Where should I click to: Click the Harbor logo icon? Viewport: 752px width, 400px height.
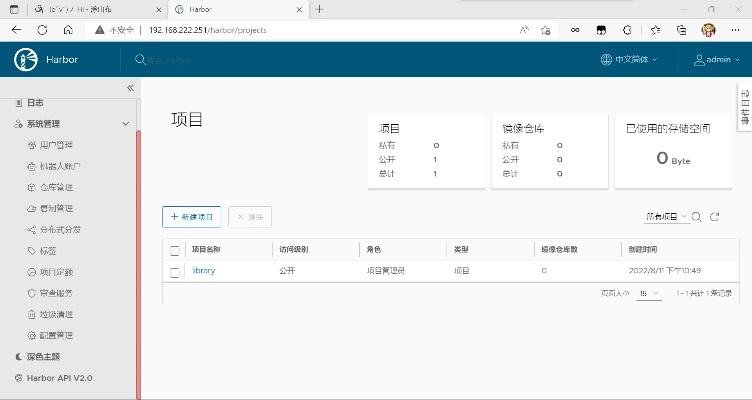(x=26, y=60)
